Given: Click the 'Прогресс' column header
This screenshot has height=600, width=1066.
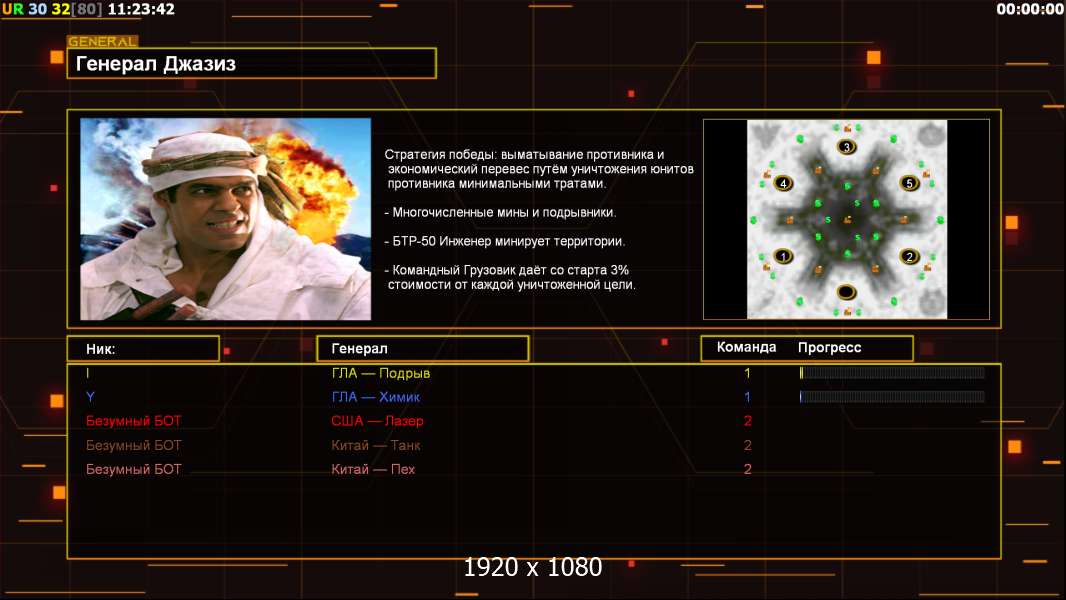Looking at the screenshot, I should [x=829, y=348].
